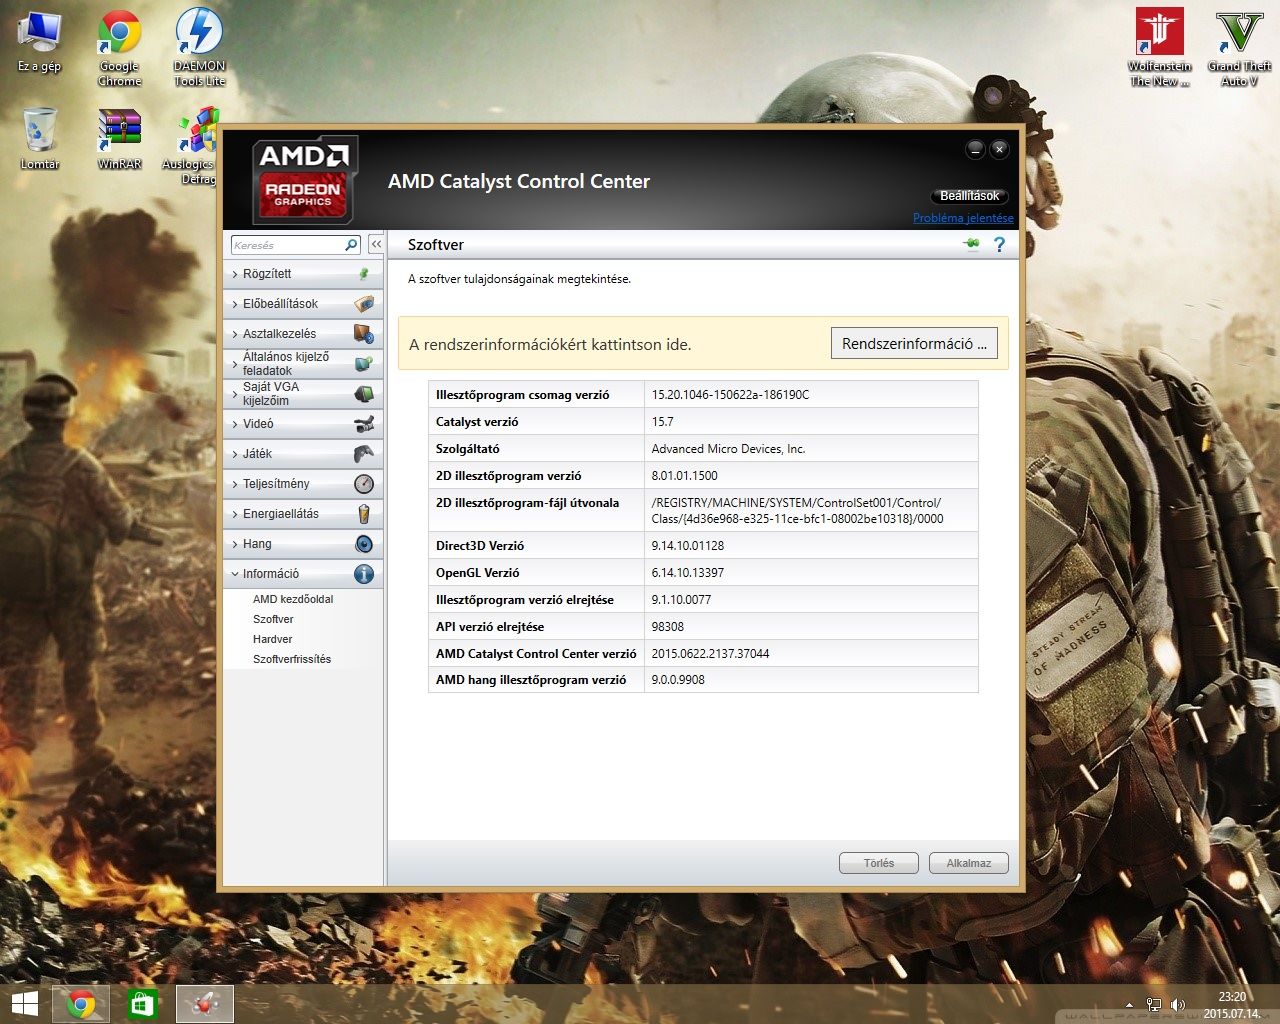Expand the Hang section
The width and height of the screenshot is (1280, 1024).
tap(302, 543)
